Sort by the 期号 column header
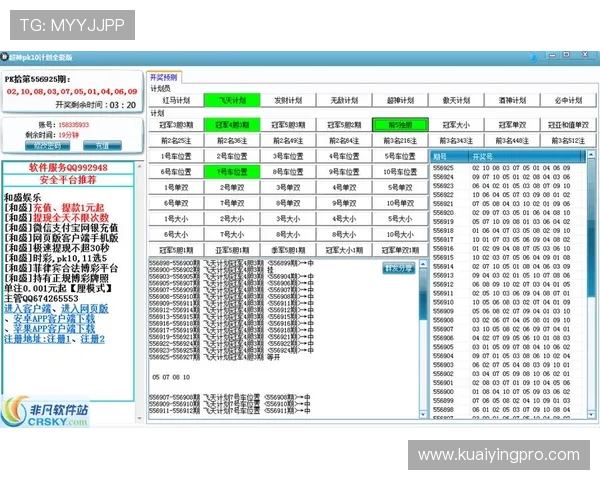Viewport: 600px width, 480px height. pos(450,156)
